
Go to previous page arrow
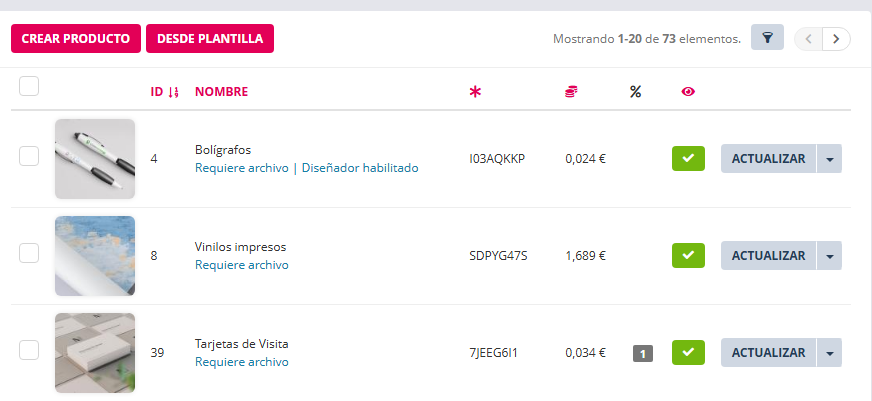click(808, 39)
